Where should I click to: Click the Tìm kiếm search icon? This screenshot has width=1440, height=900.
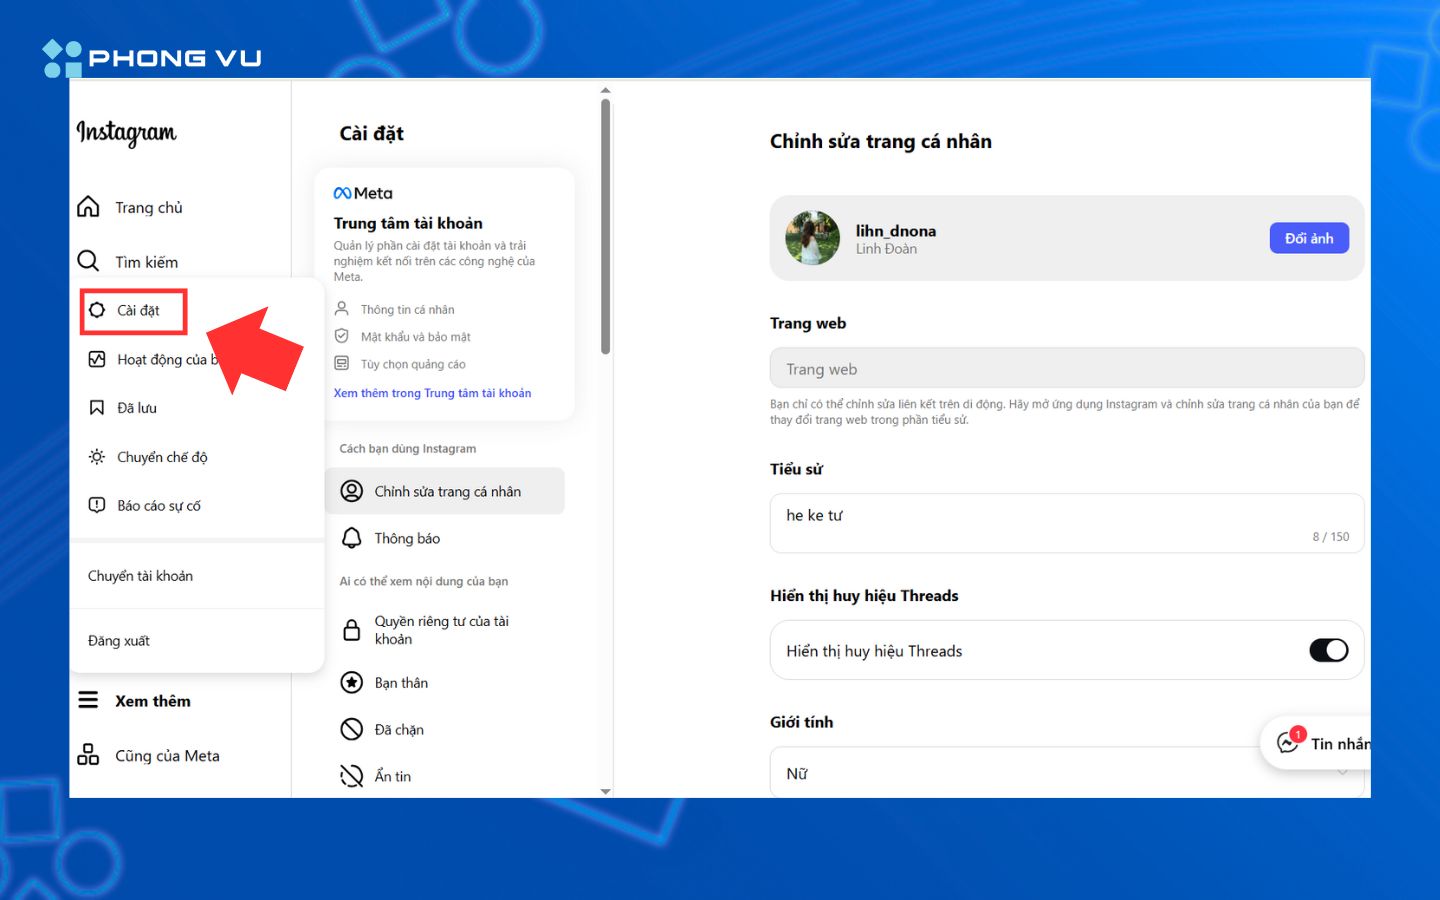(x=89, y=261)
